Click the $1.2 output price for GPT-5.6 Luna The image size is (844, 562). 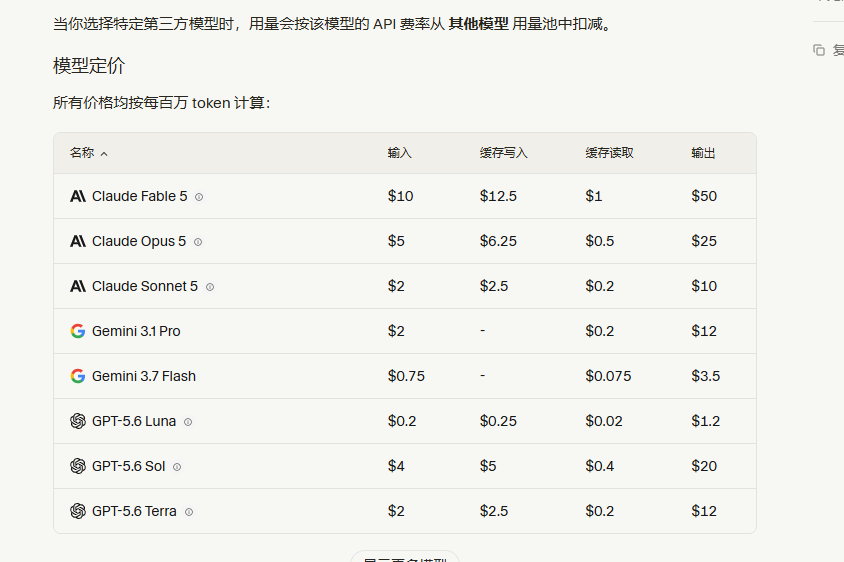coord(706,421)
